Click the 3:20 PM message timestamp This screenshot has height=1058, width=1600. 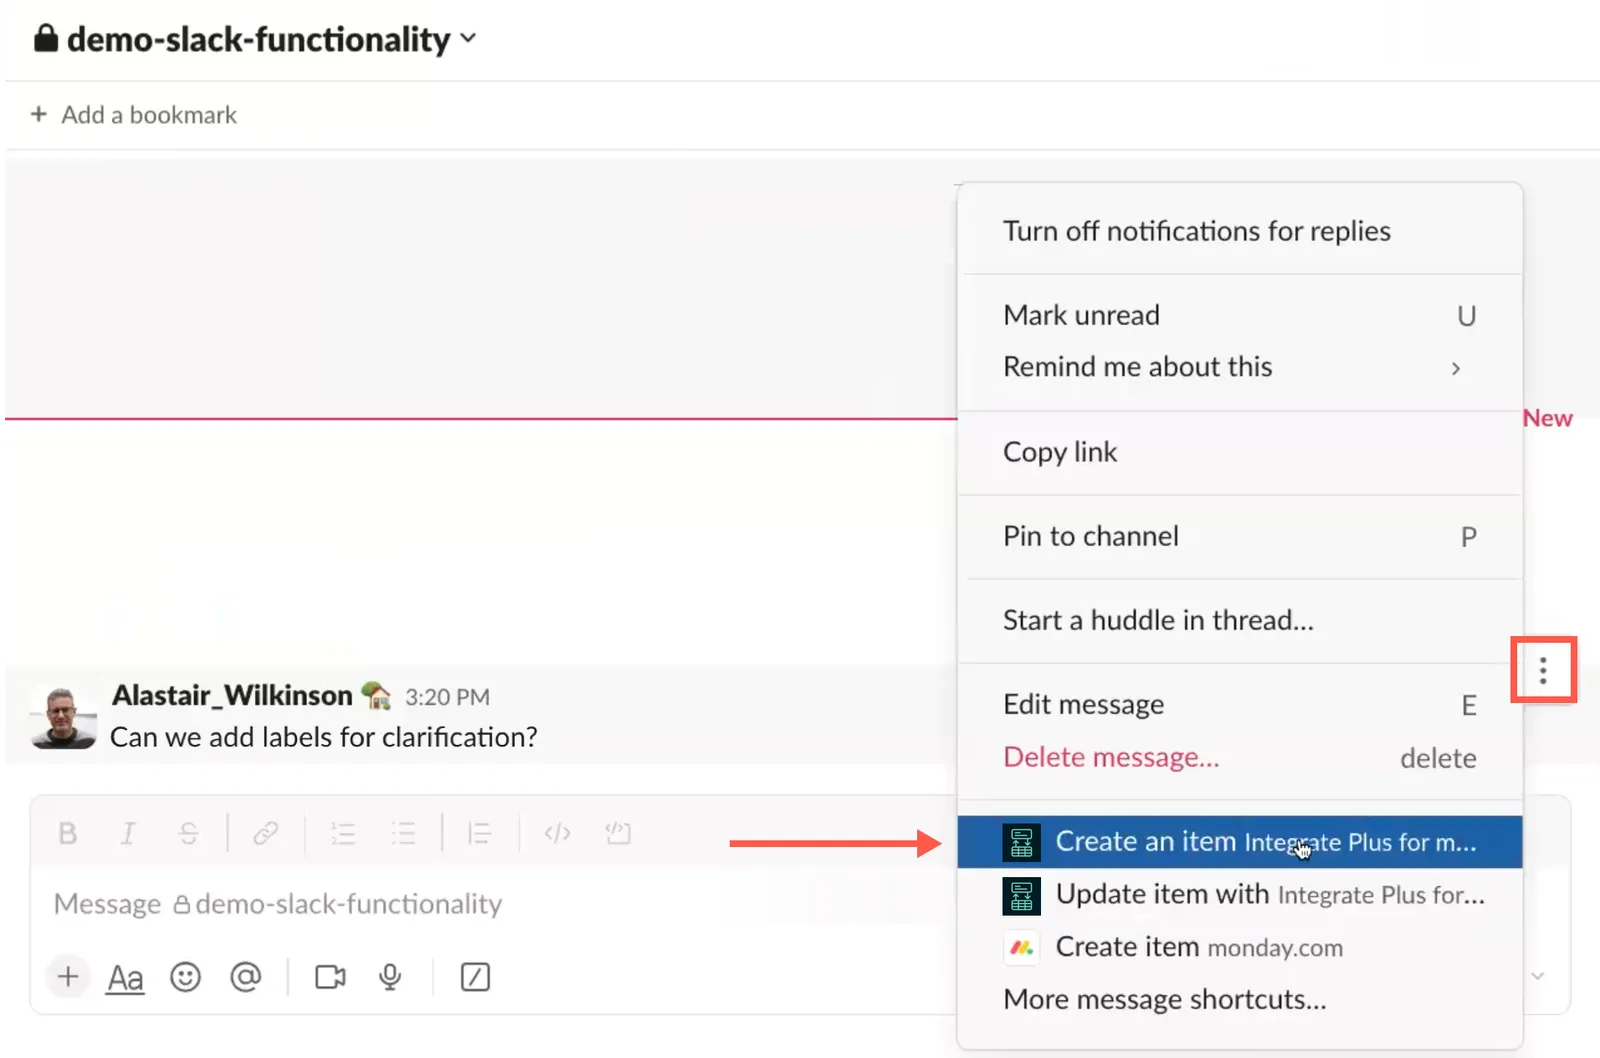447,697
